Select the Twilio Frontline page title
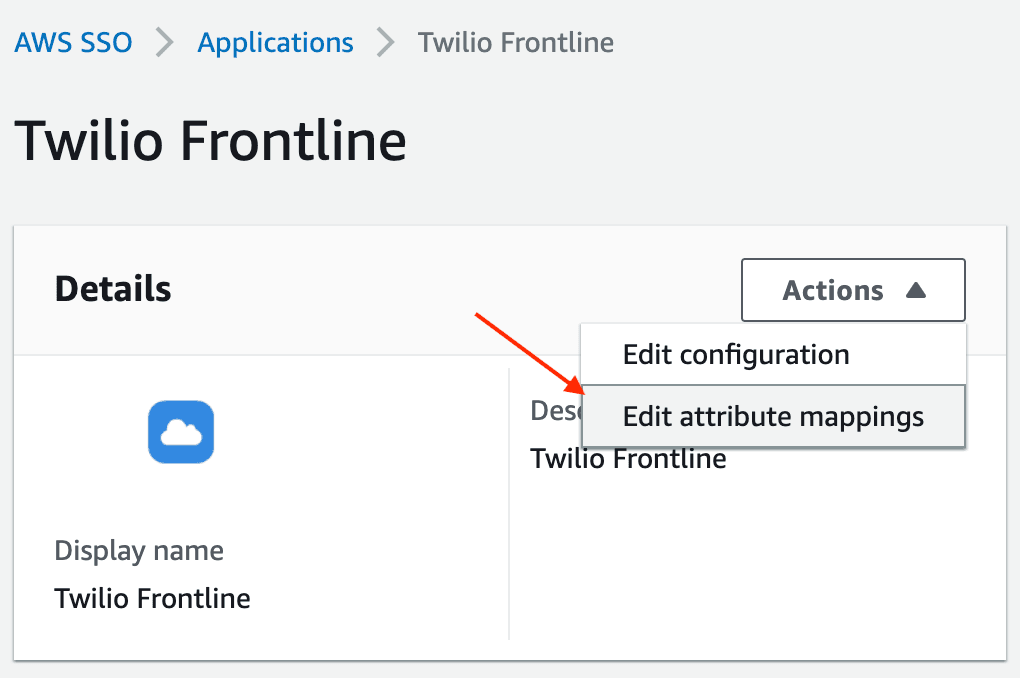The height and width of the screenshot is (678, 1020). pos(210,141)
